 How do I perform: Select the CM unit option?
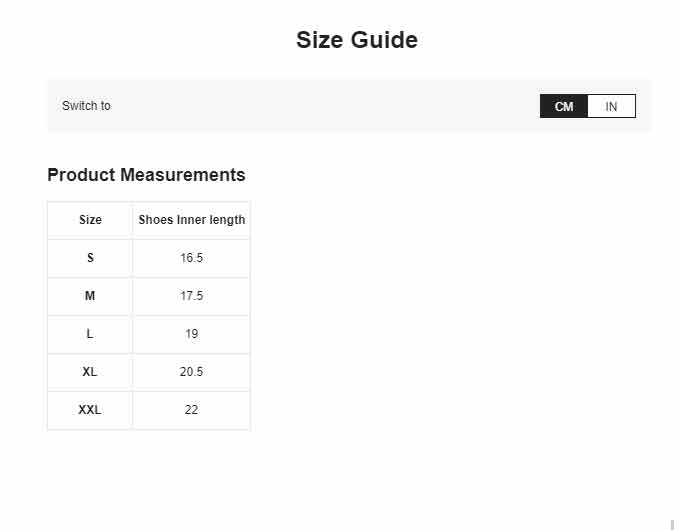(x=564, y=106)
